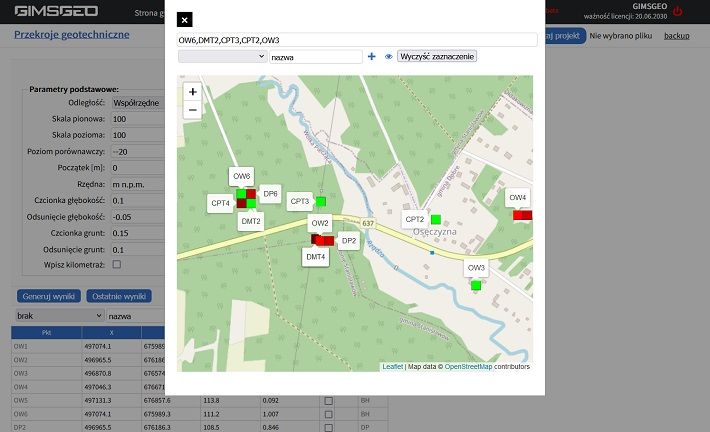
Task: Click the X column header
Action: coord(111,333)
